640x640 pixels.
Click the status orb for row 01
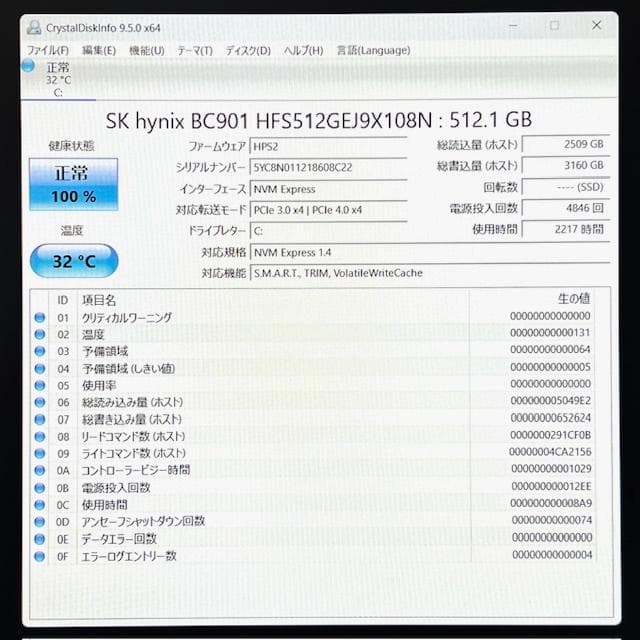pos(40,317)
